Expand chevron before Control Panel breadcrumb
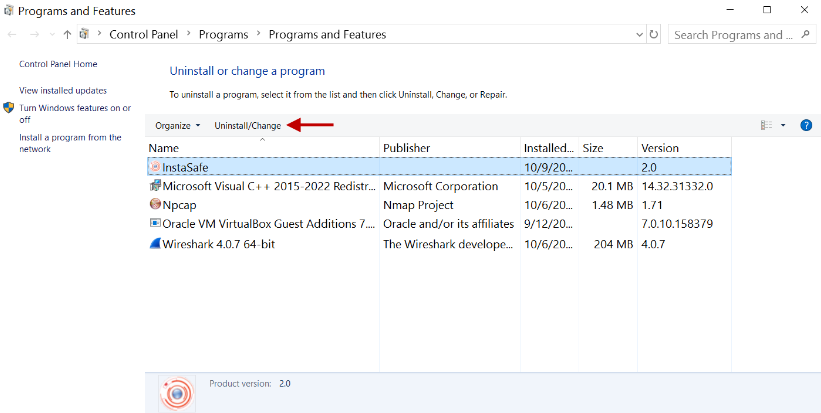The image size is (821, 413). coord(99,35)
